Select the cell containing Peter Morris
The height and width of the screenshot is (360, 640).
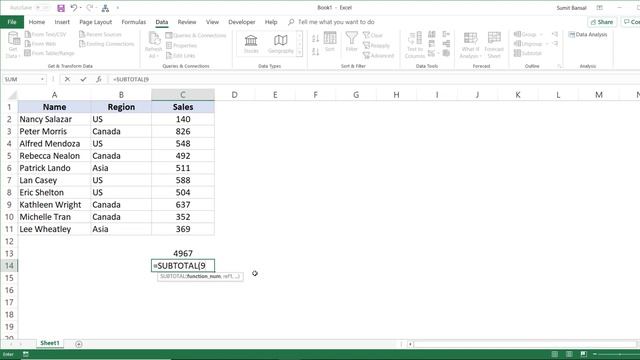click(x=54, y=131)
